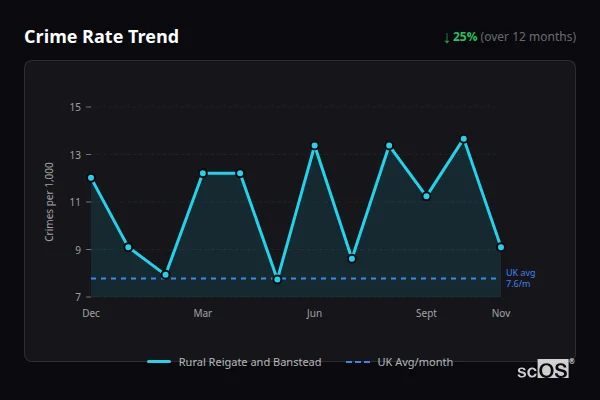
Task: Click the scOS logo
Action: pos(545,370)
